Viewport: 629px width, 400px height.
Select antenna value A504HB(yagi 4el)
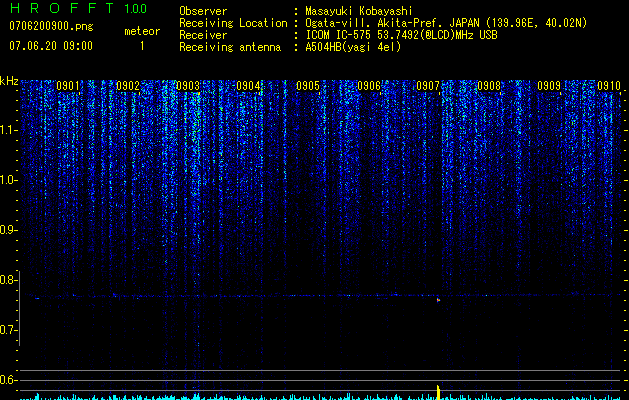pos(353,47)
